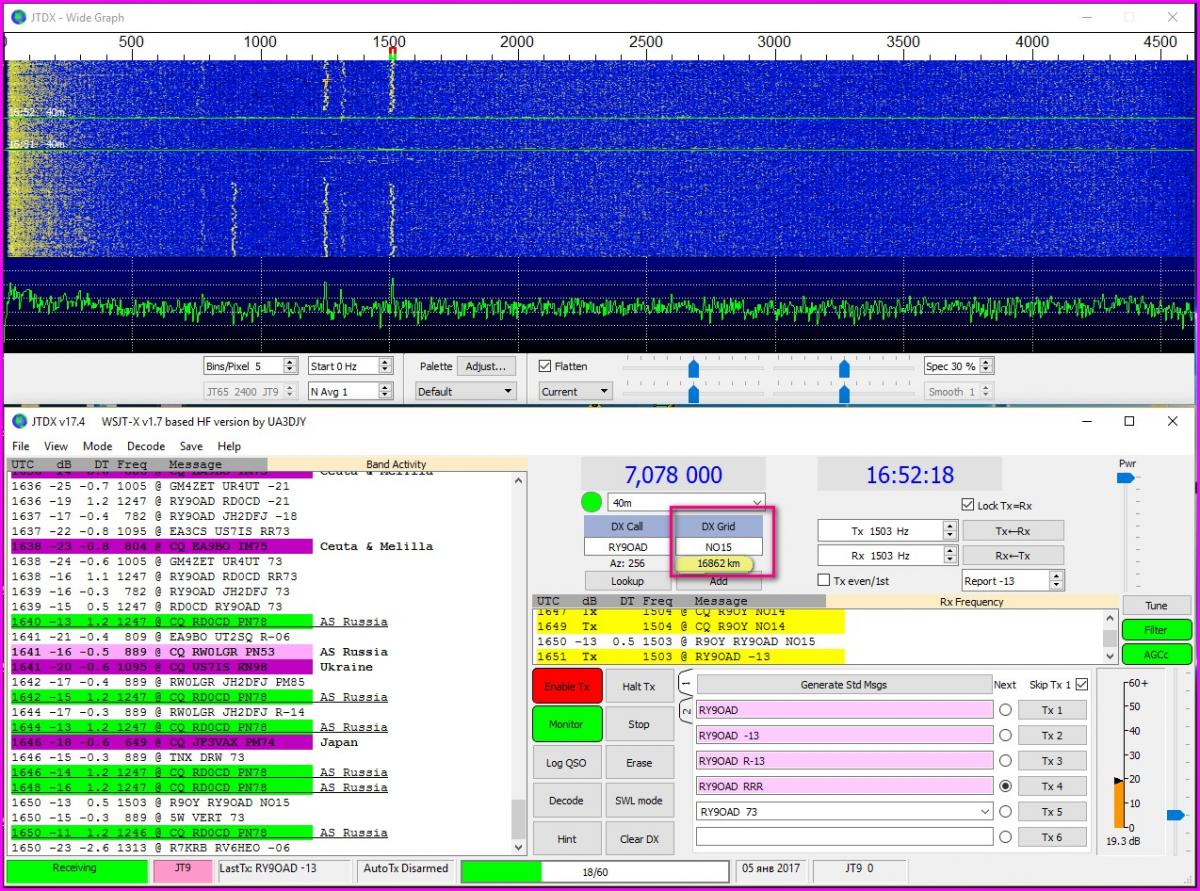The image size is (1200, 891).
Task: Enable the Tx even/1st checkbox
Action: point(824,580)
